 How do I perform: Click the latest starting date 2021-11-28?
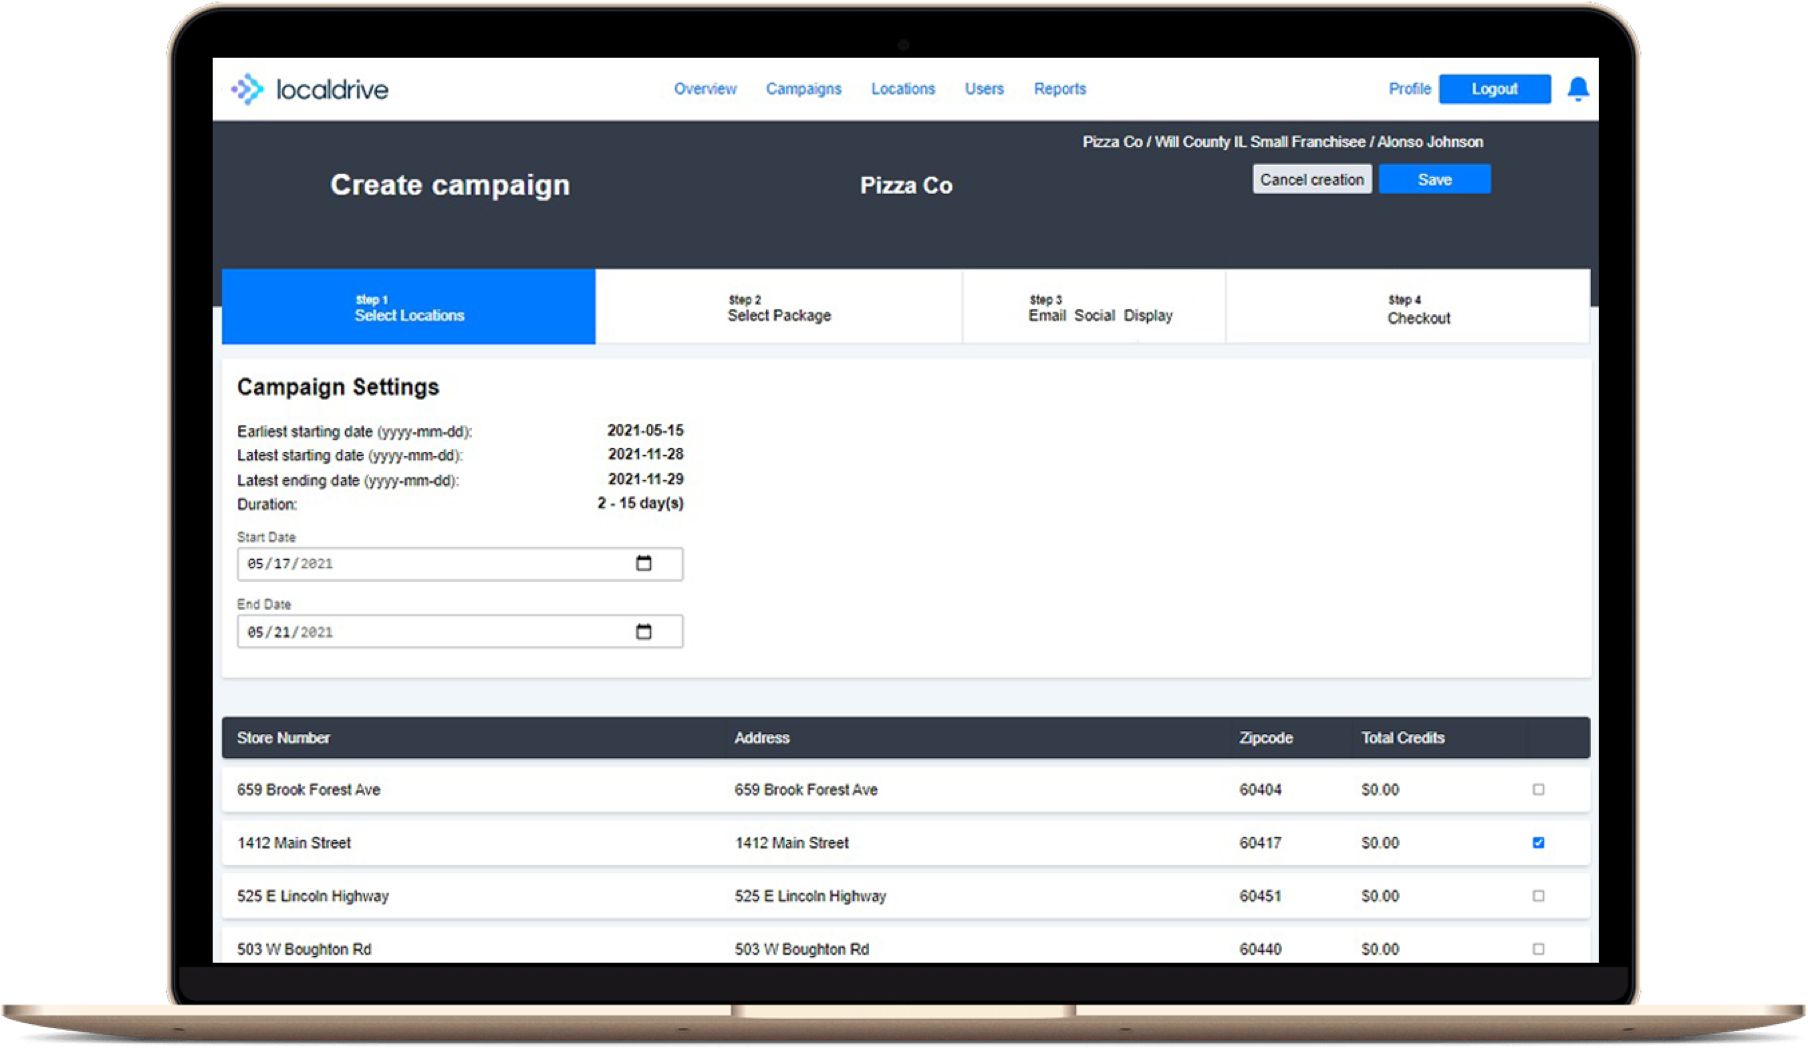(645, 454)
